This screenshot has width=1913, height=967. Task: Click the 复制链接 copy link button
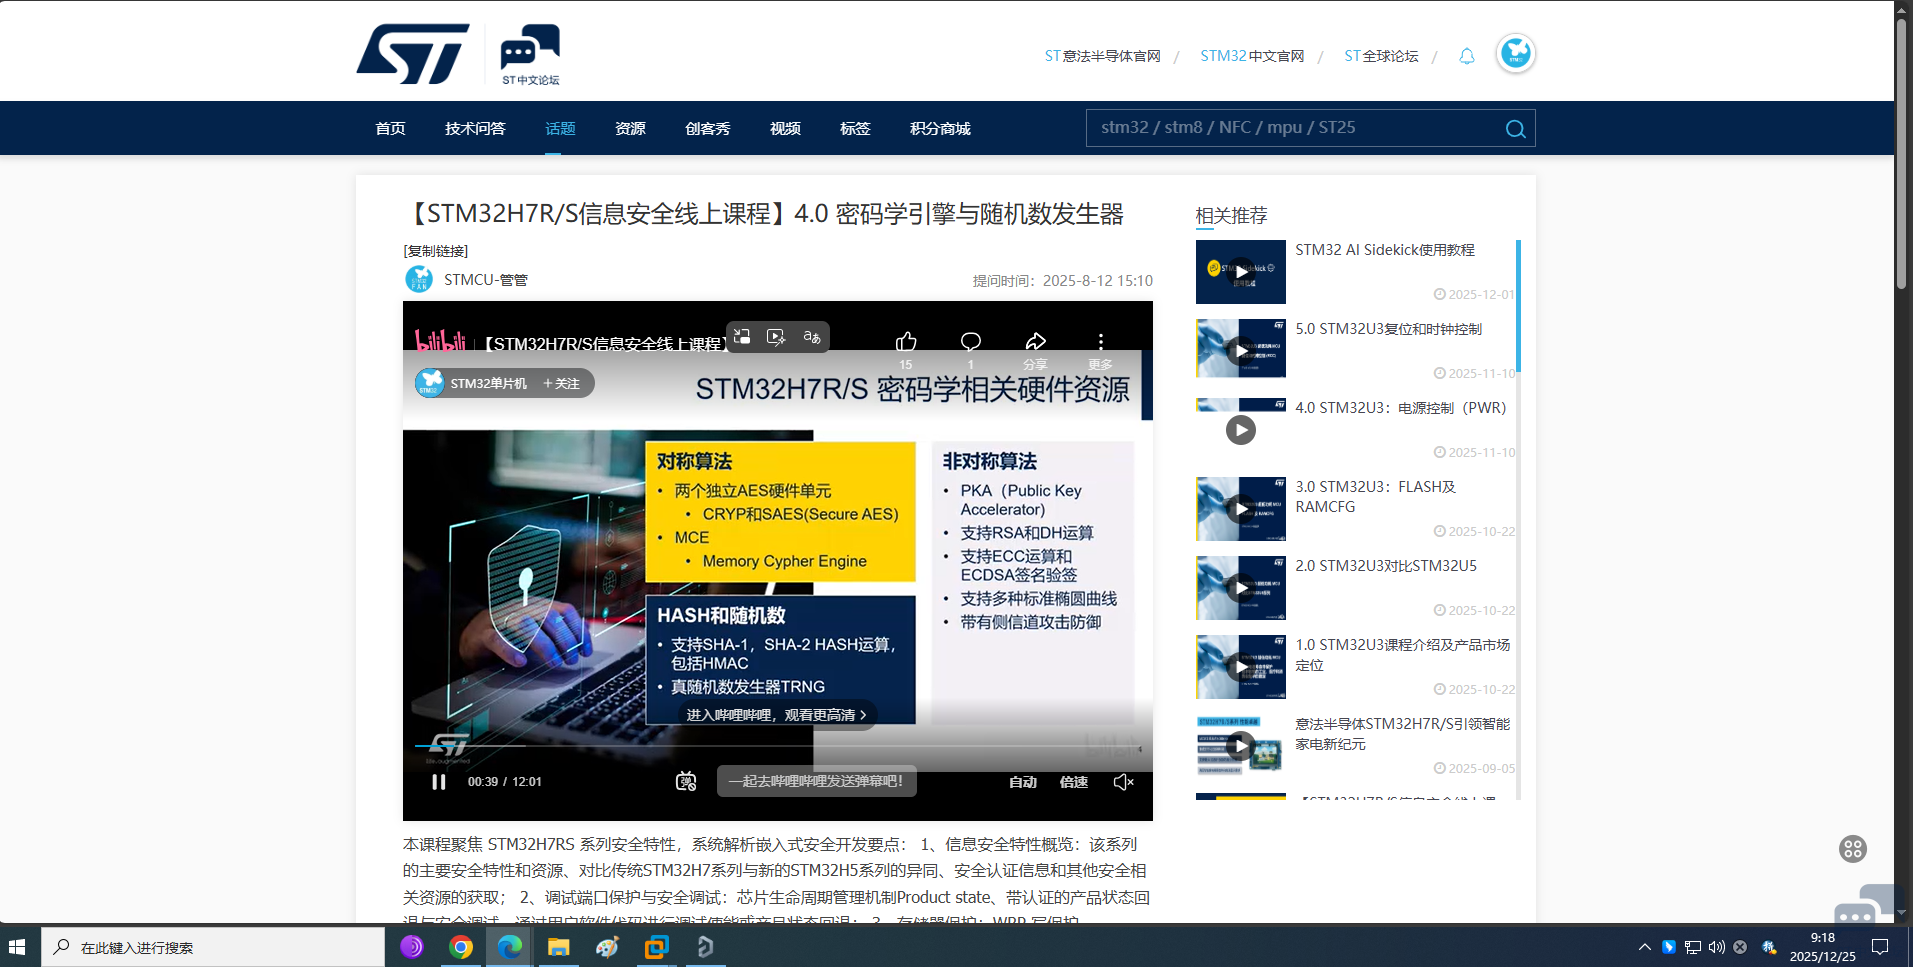coord(436,251)
